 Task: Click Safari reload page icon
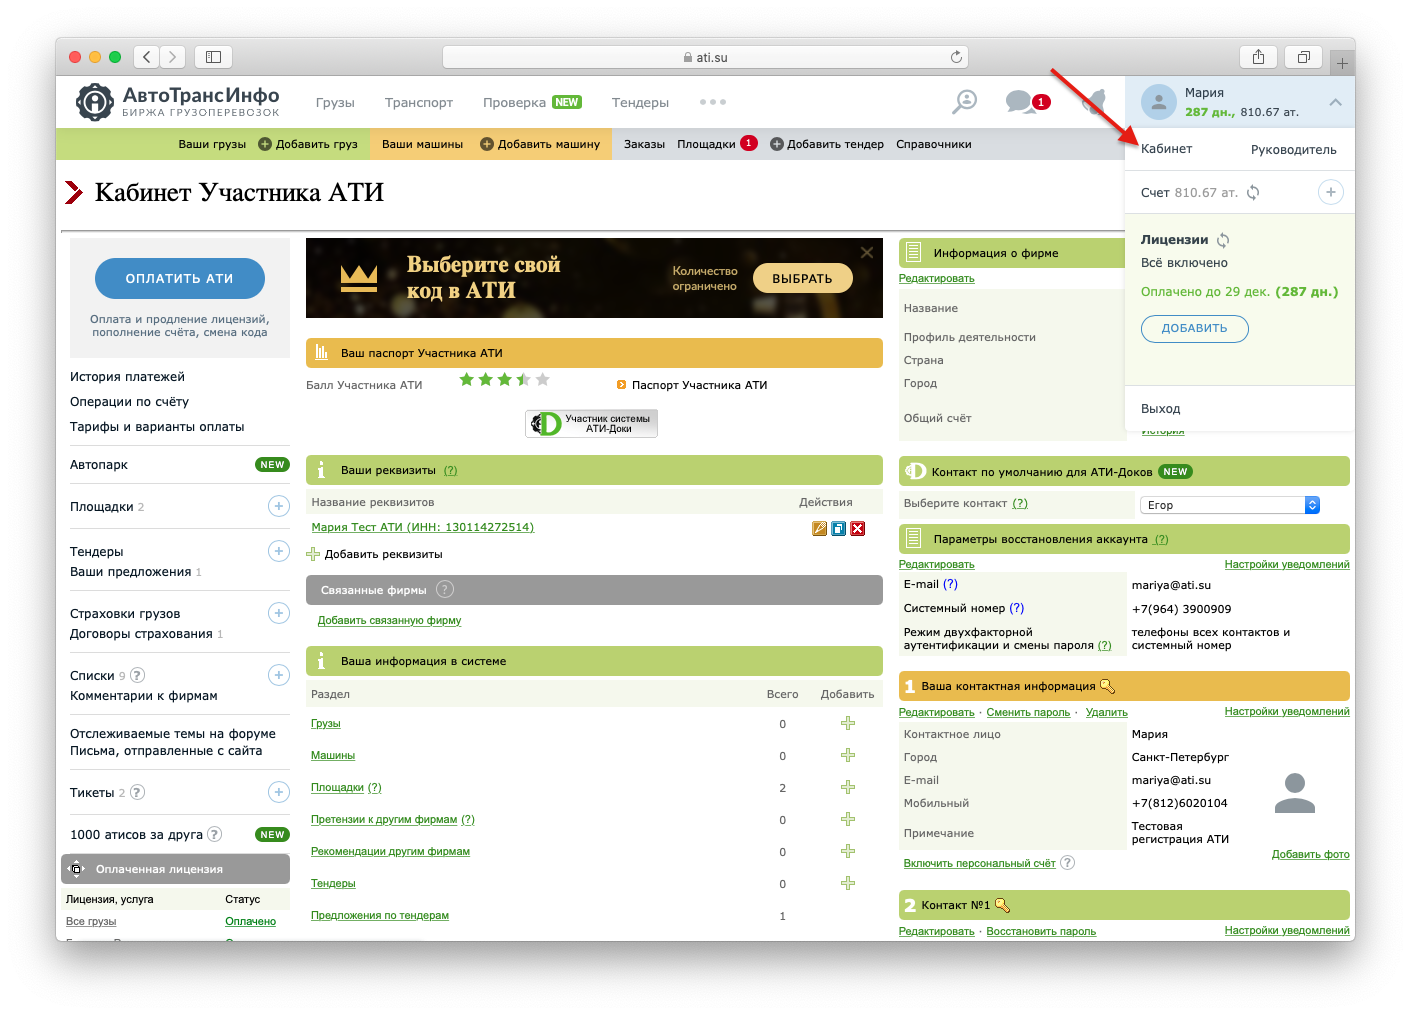click(956, 57)
